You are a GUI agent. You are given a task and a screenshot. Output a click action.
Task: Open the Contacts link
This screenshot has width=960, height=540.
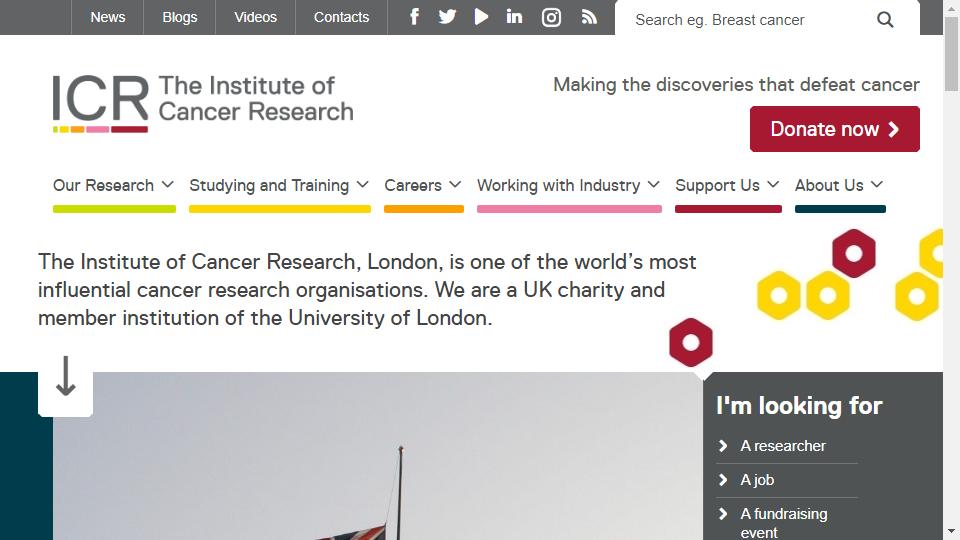pyautogui.click(x=342, y=17)
